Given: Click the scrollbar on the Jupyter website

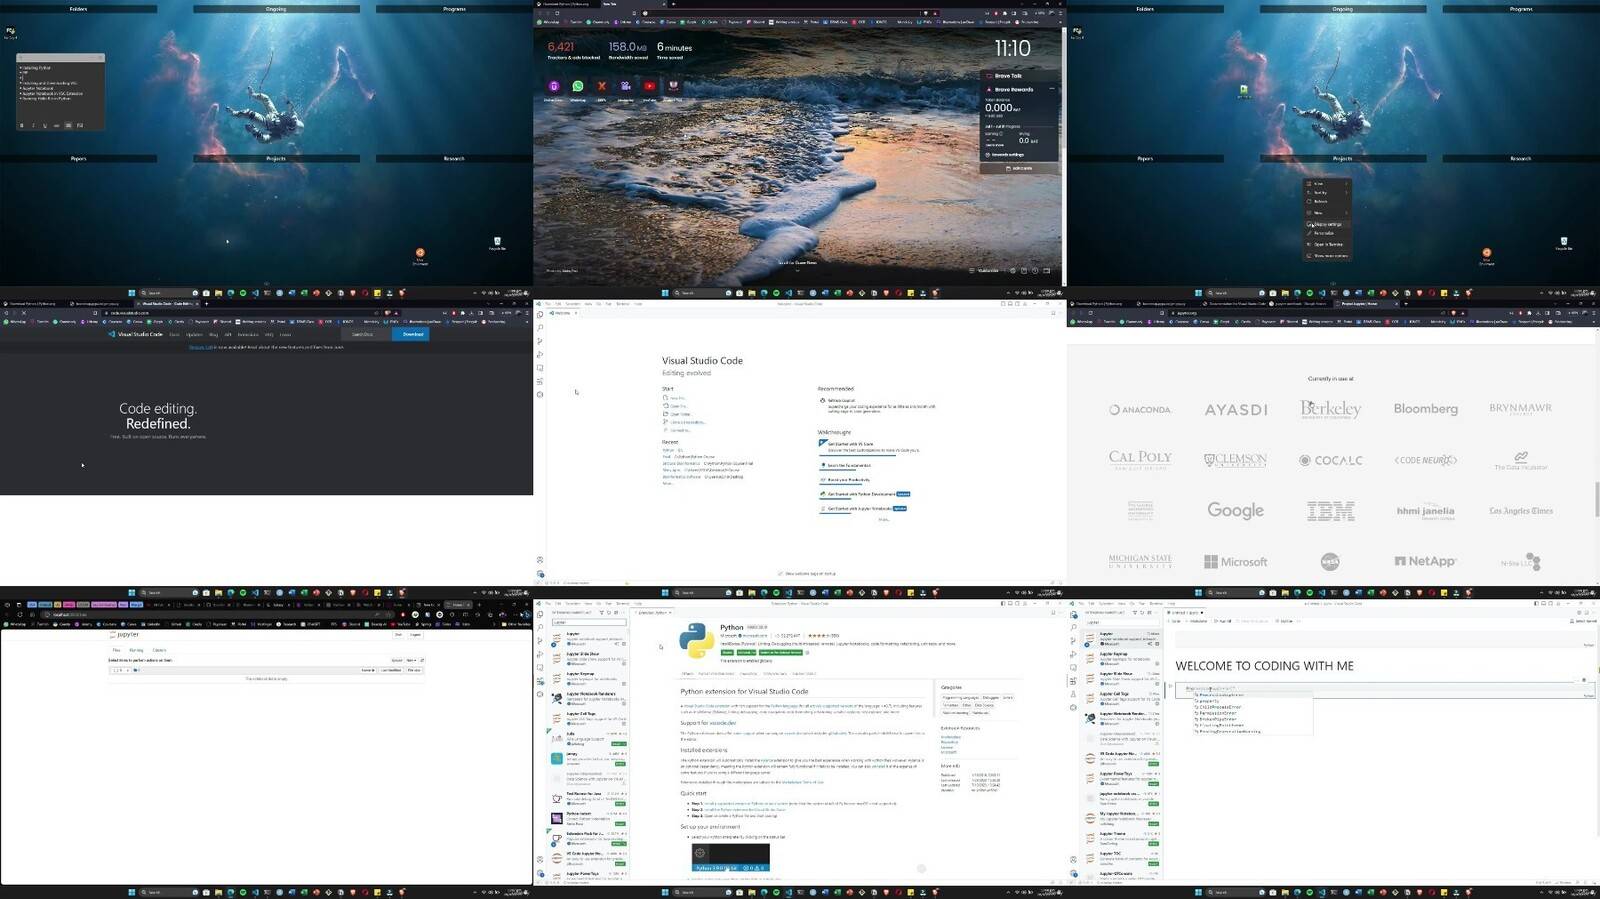Looking at the screenshot, I should click(x=1596, y=498).
